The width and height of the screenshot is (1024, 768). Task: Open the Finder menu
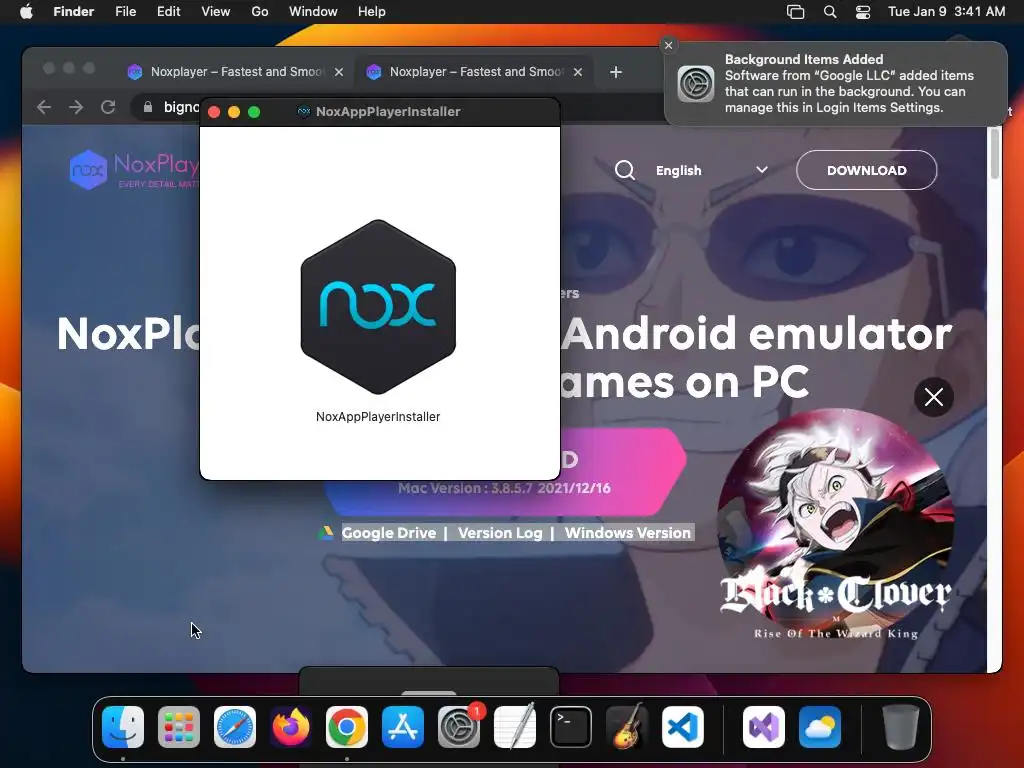click(x=74, y=12)
